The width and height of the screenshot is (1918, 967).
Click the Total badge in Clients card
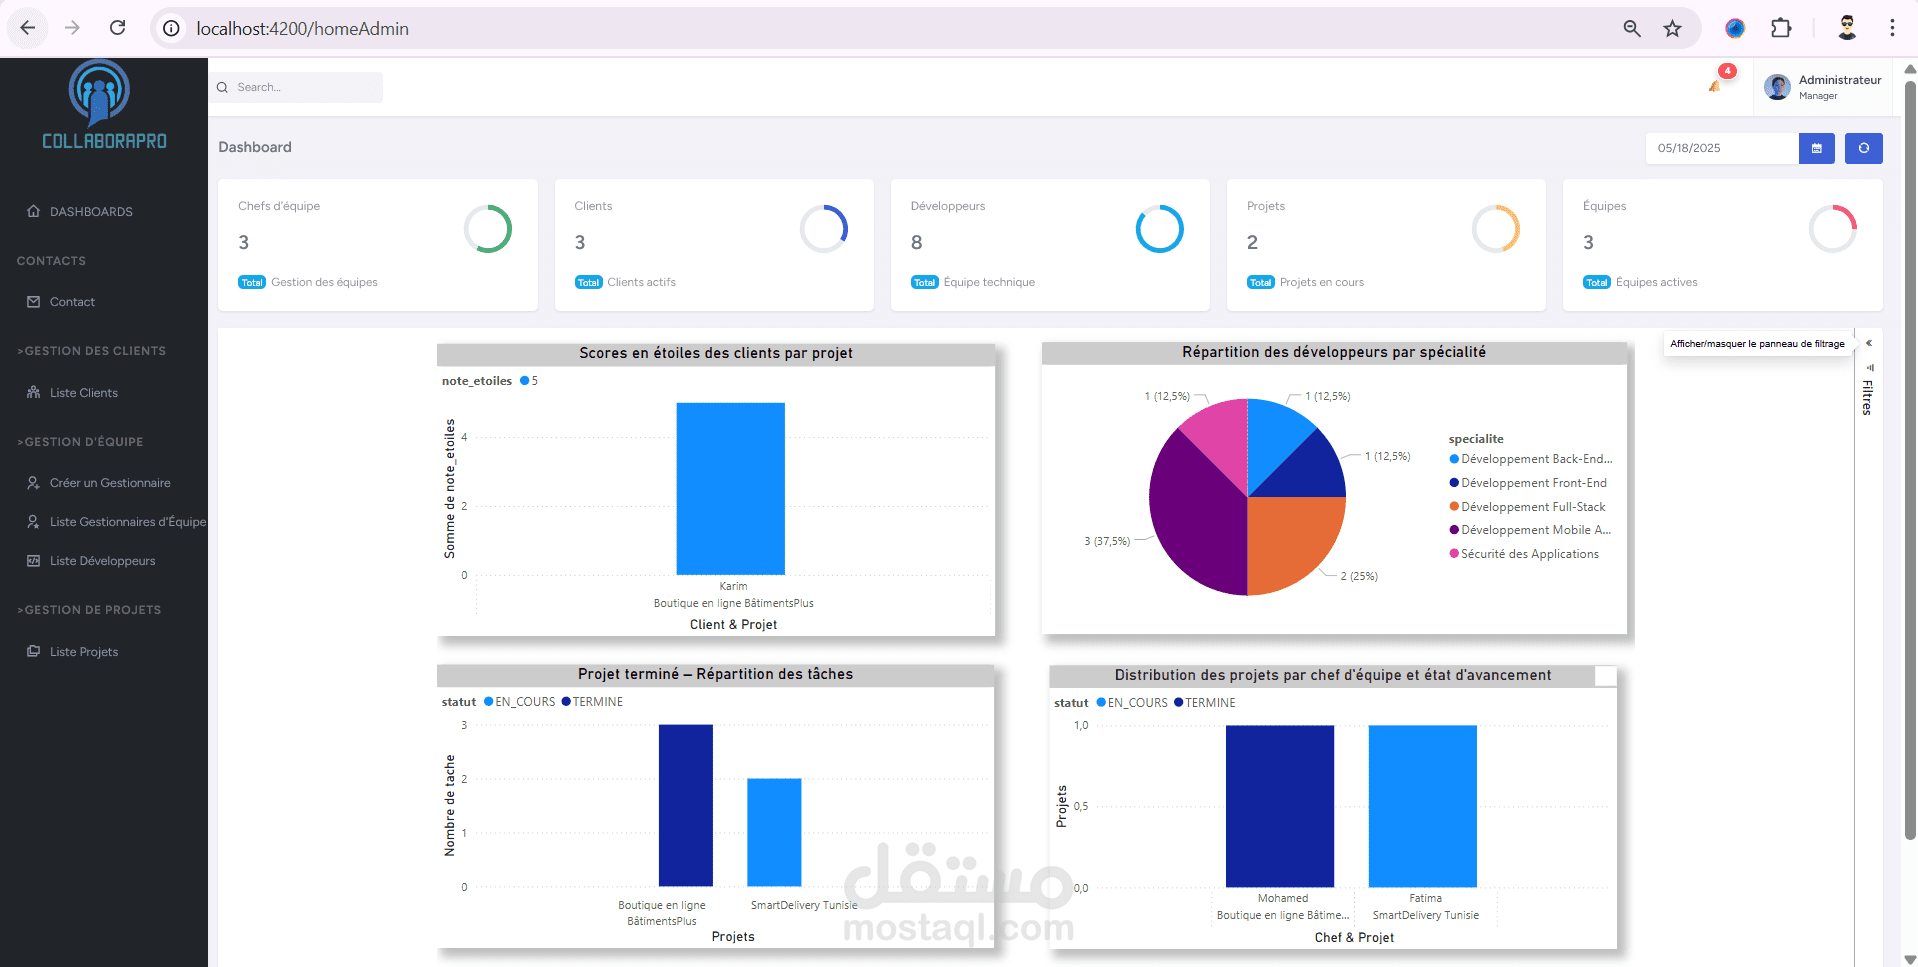[589, 283]
